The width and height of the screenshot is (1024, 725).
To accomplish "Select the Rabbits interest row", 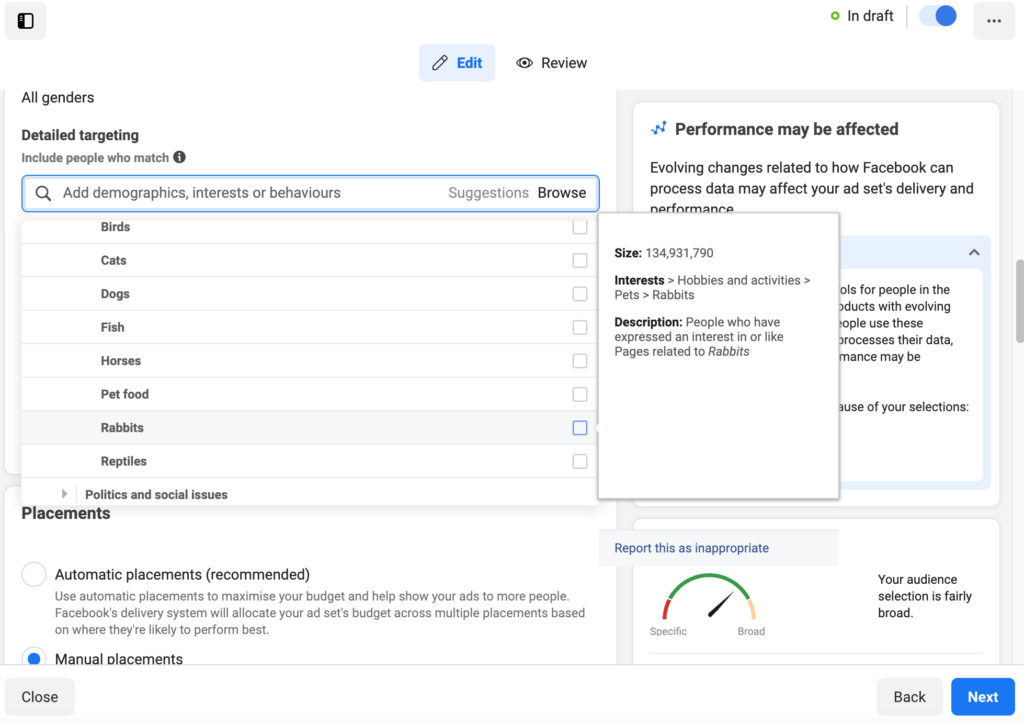I will [310, 428].
